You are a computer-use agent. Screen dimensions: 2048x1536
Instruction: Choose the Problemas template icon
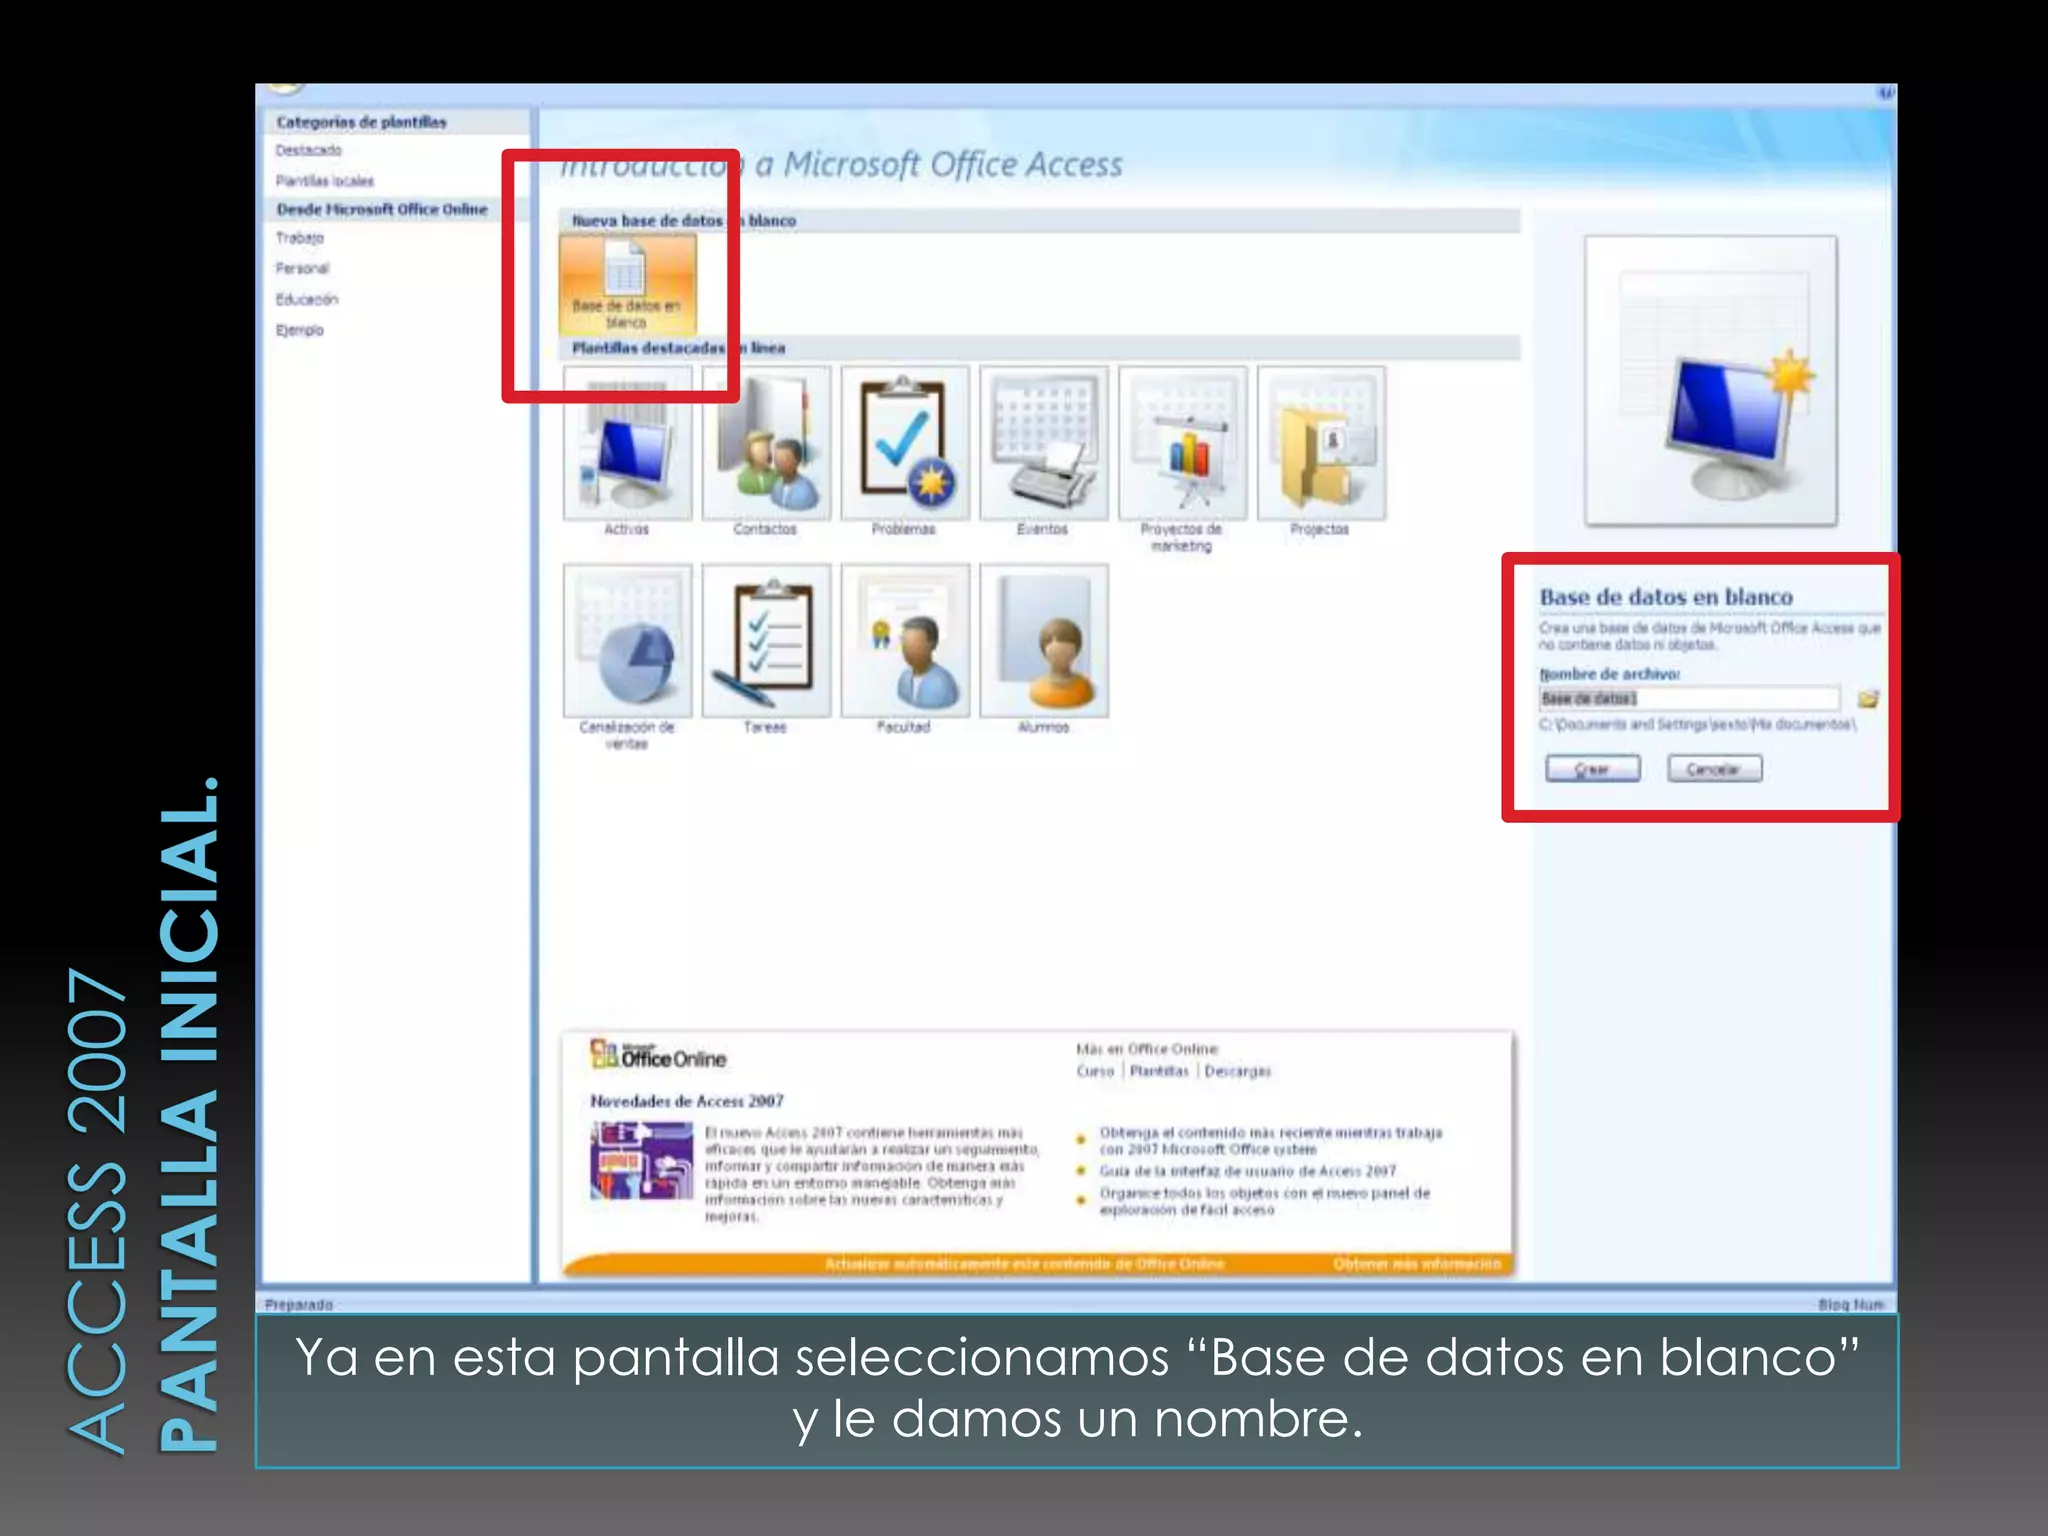pyautogui.click(x=905, y=443)
